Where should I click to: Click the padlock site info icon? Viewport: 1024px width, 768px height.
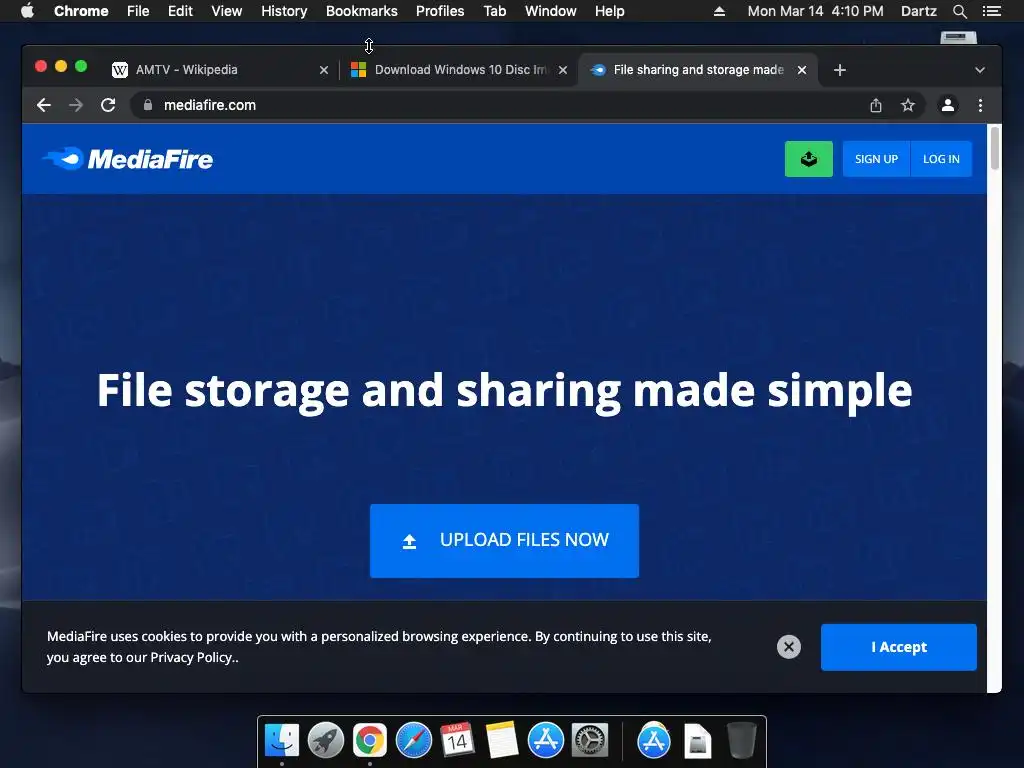[148, 105]
